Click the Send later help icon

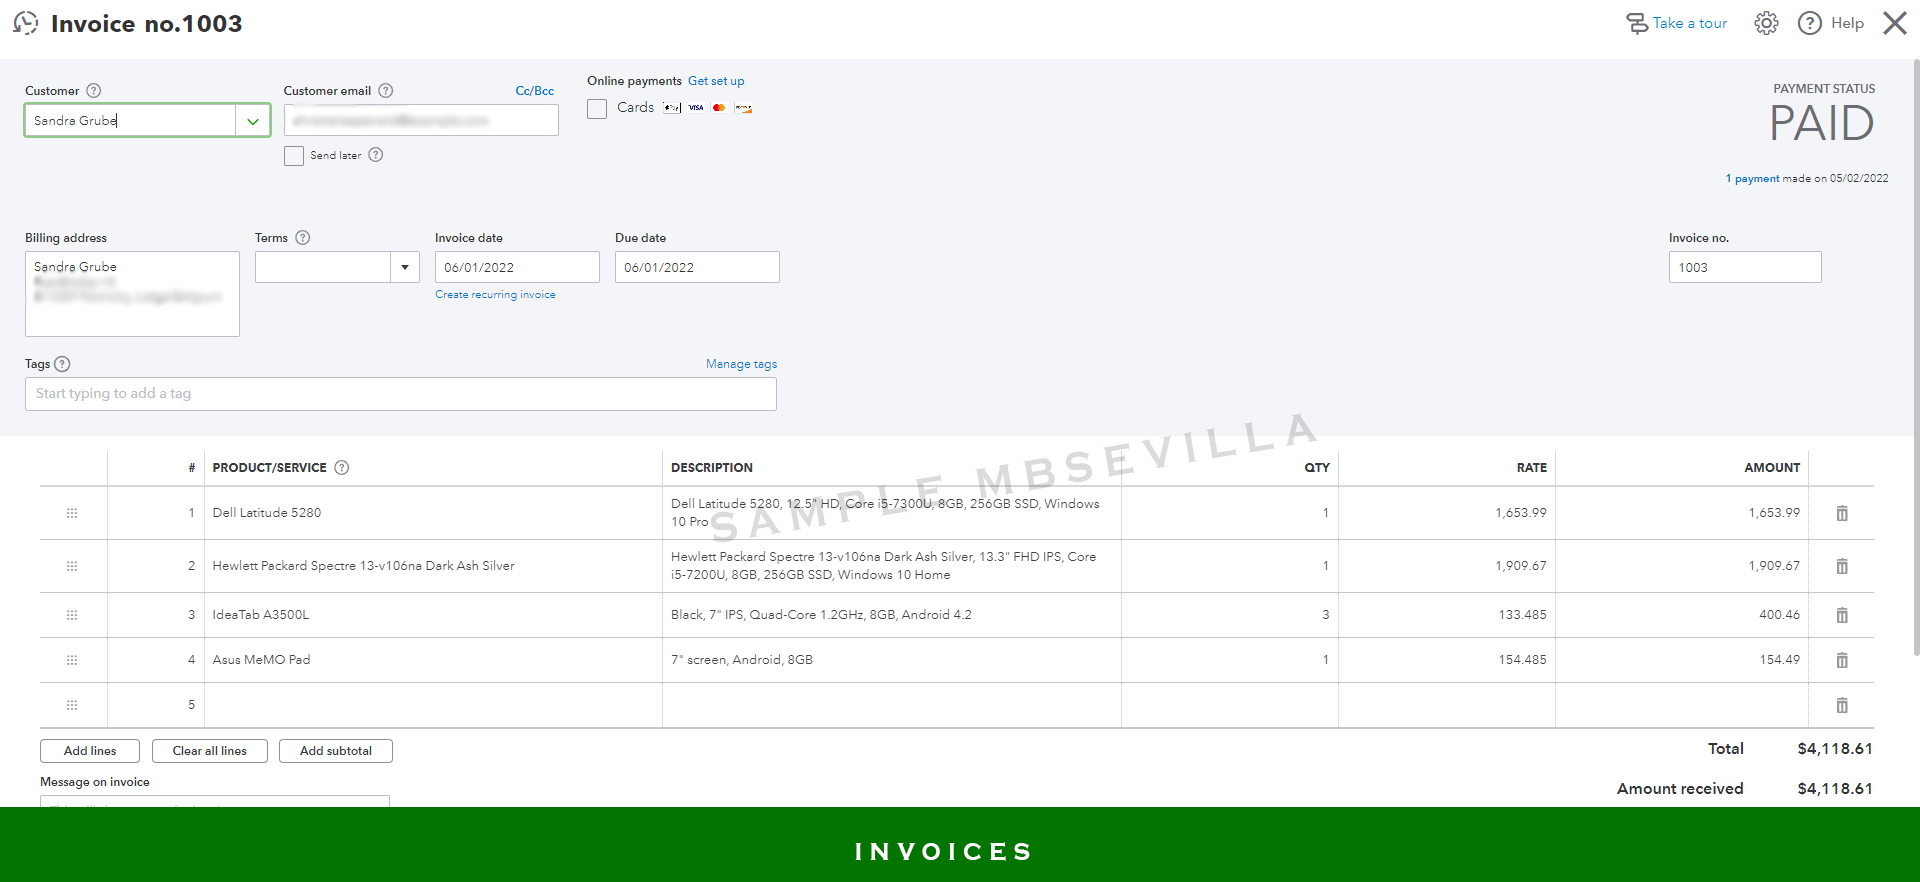point(376,155)
